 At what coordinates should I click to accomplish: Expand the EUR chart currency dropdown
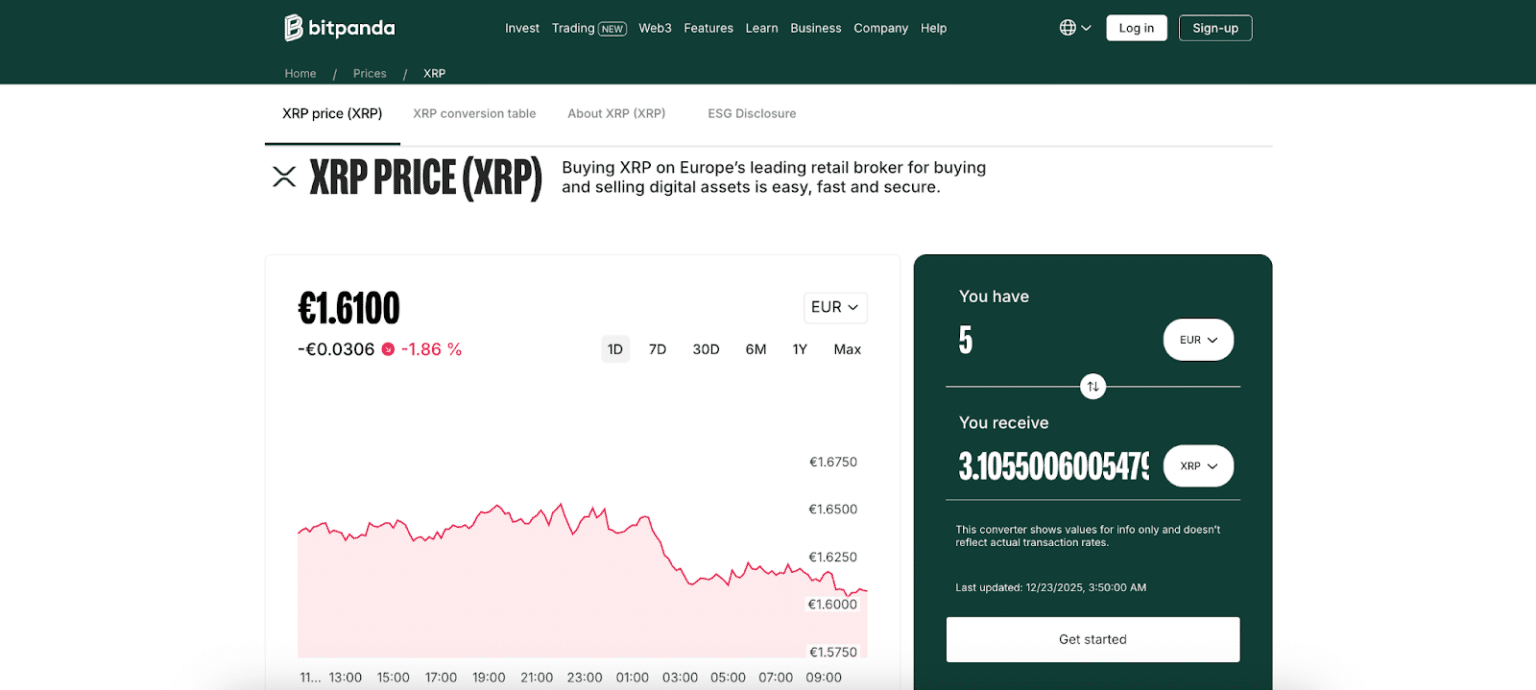tap(835, 307)
